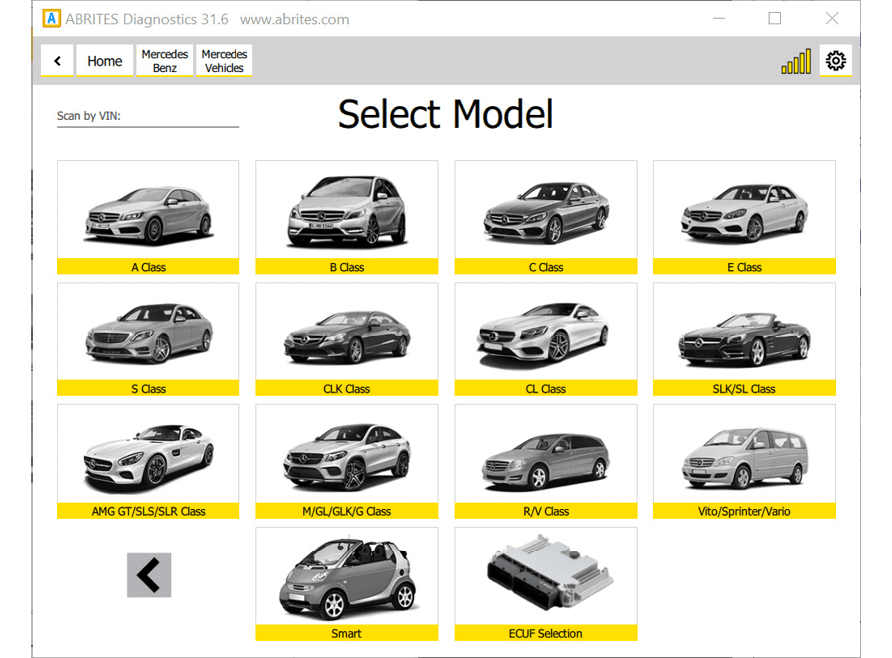Open Mercedes Vehicles breadcrumb

(x=224, y=61)
